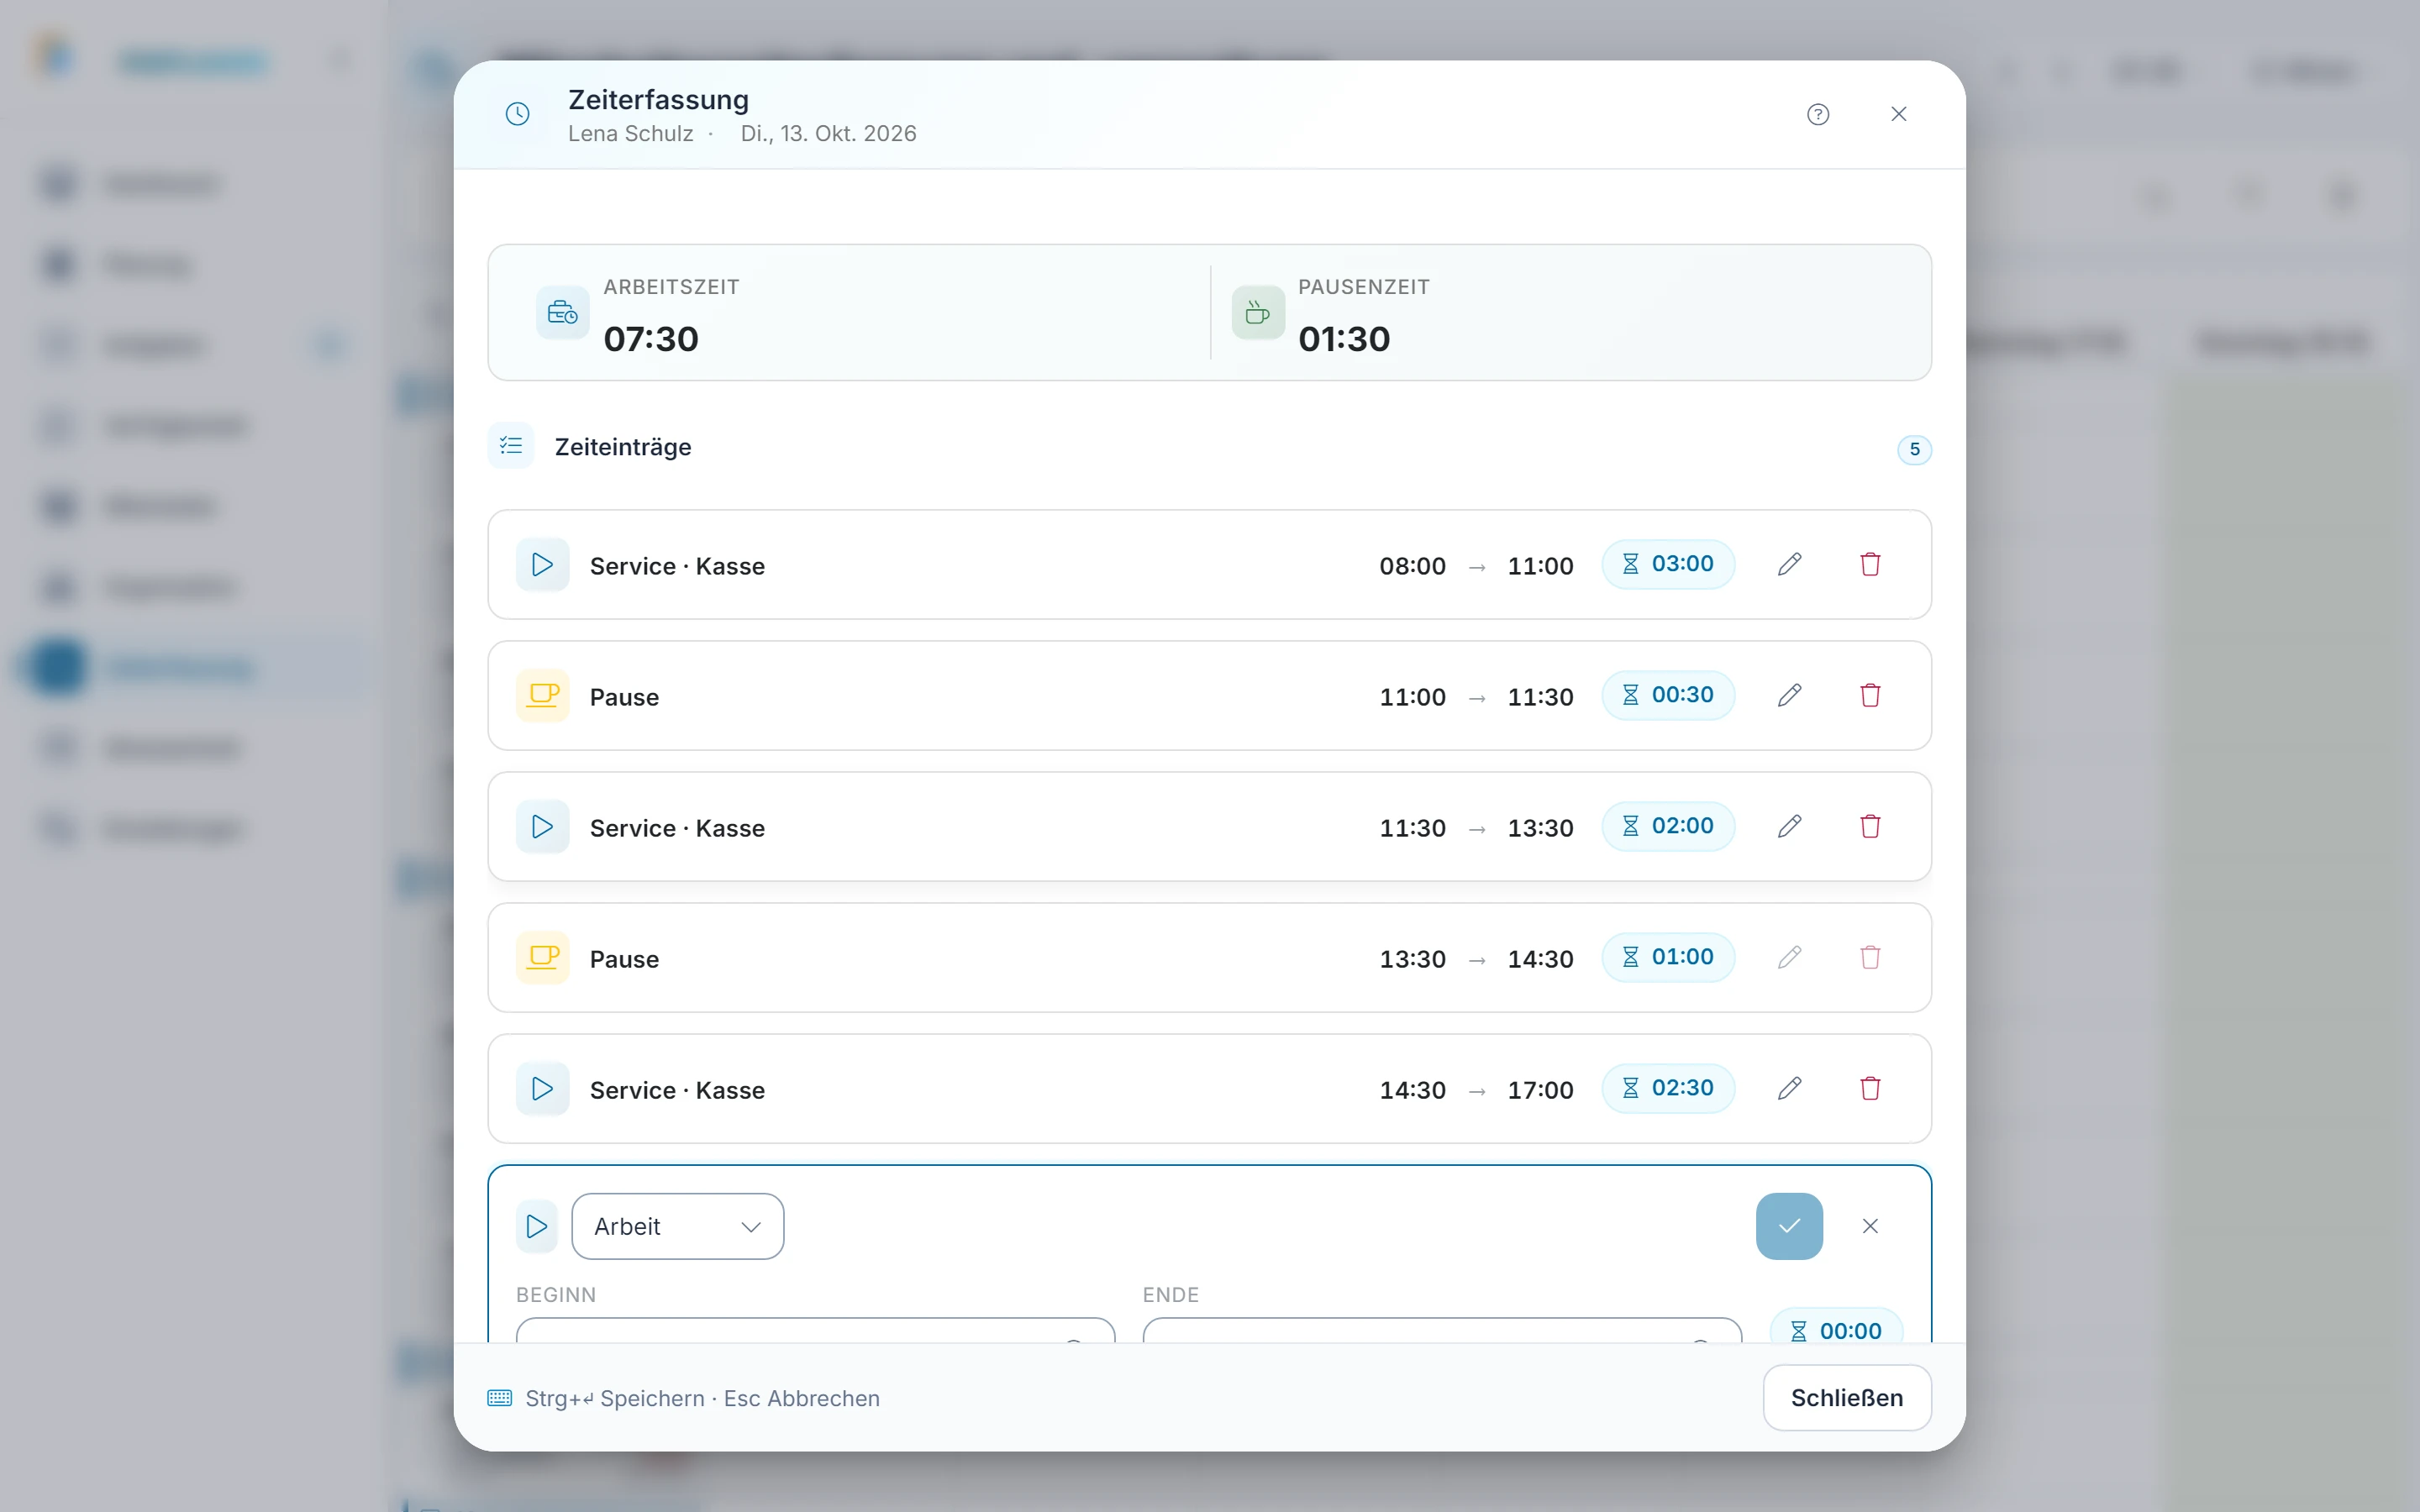The height and width of the screenshot is (1512, 2420).
Task: Edit the 08:00 to 11:00 Service entry
Action: tap(1790, 564)
